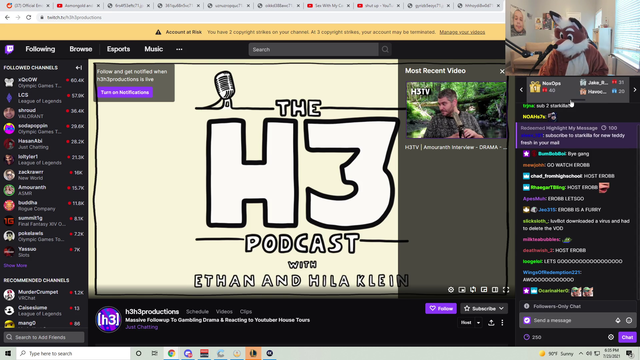The width and height of the screenshot is (640, 360).
Task: Click the Twitch logo home icon
Action: [9, 49]
